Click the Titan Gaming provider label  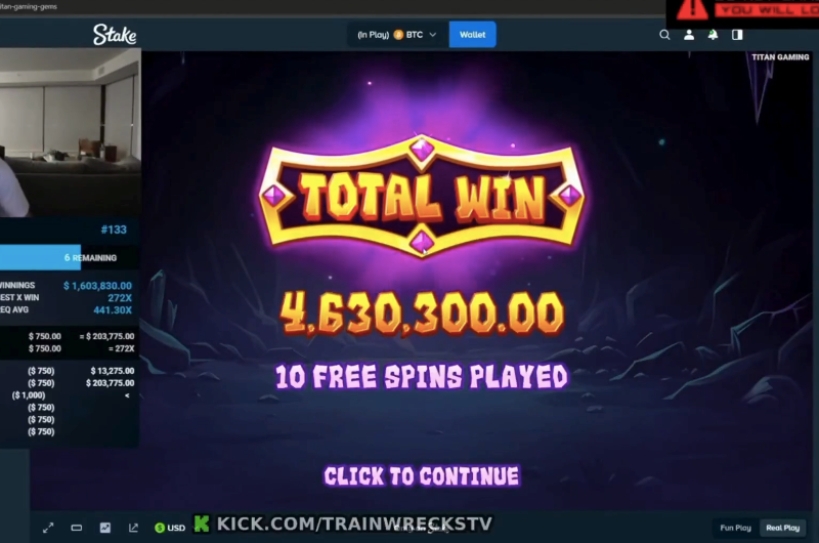(780, 57)
